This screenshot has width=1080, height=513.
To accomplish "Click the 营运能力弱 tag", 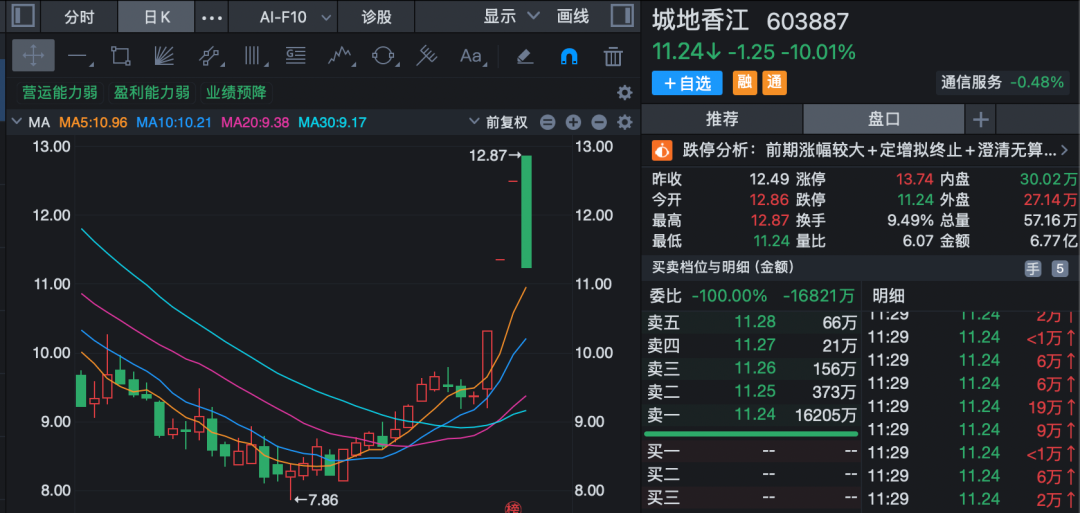I will tap(60, 92).
